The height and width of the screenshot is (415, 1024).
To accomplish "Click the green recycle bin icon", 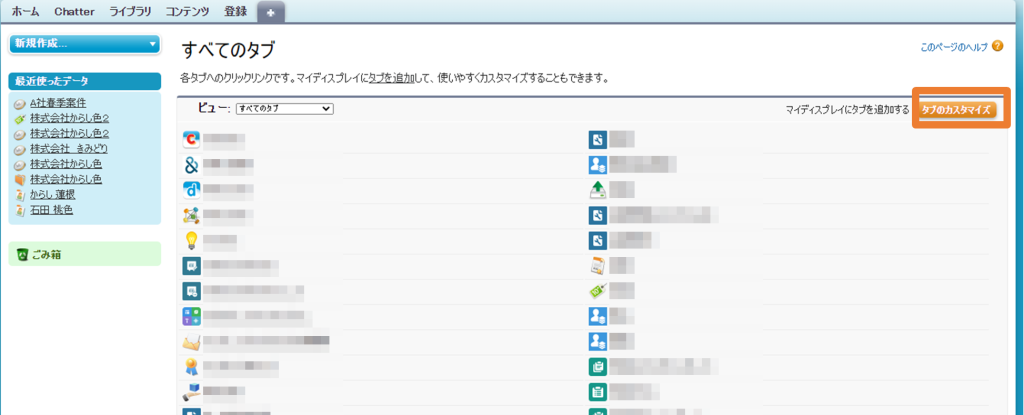I will (x=22, y=254).
